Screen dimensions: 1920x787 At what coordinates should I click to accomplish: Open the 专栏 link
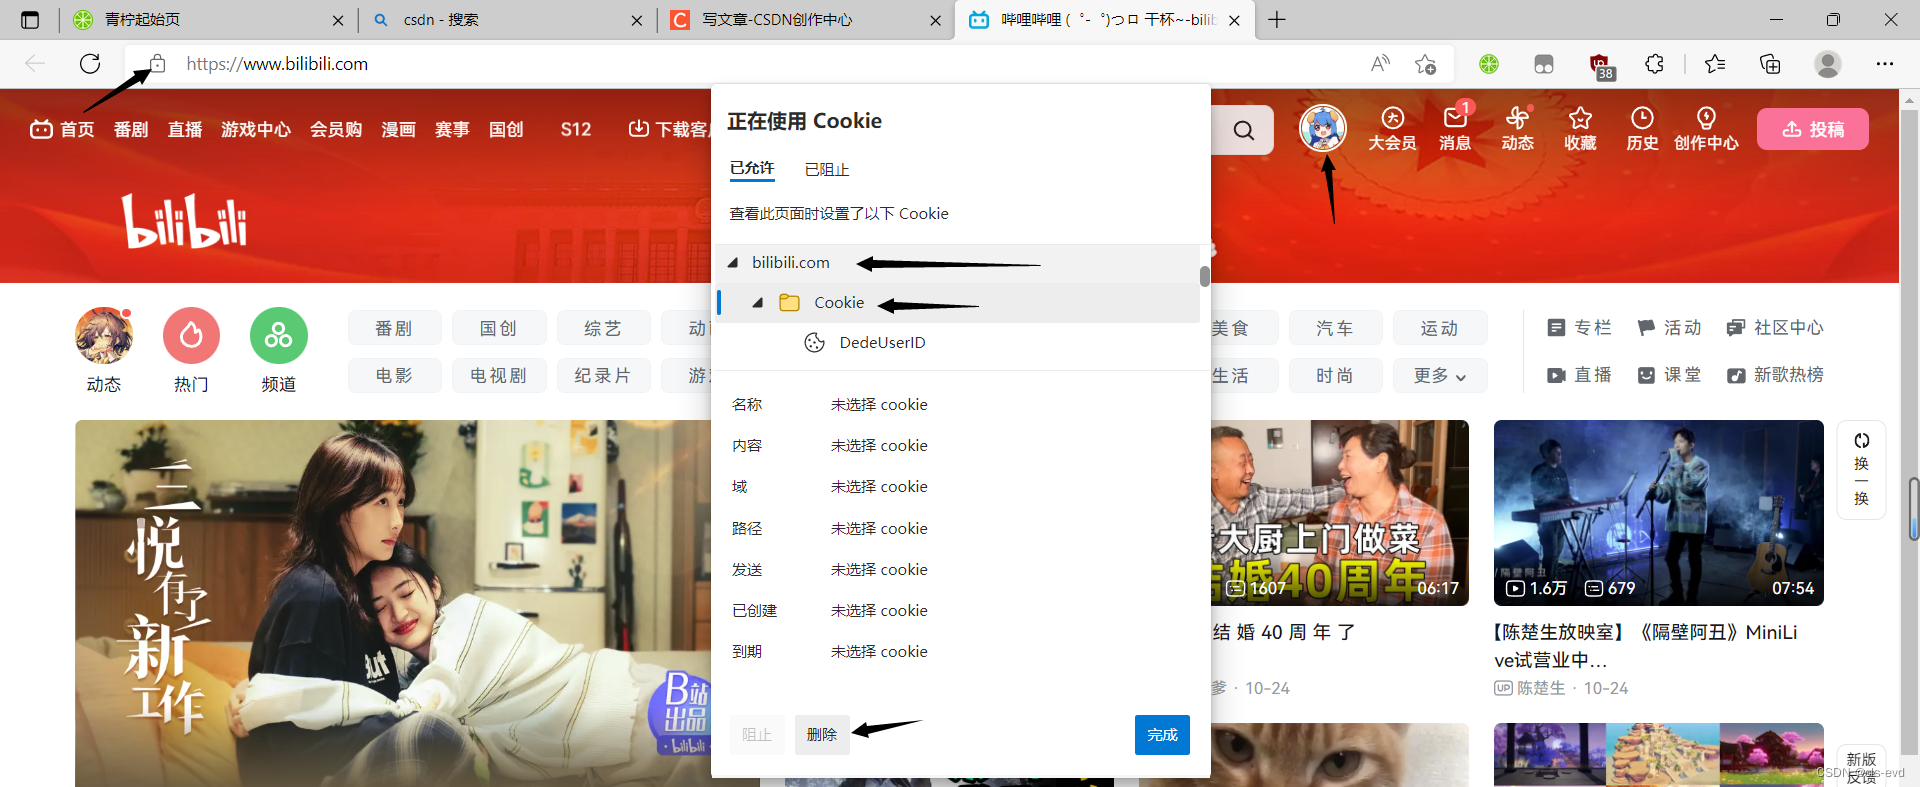[1579, 328]
